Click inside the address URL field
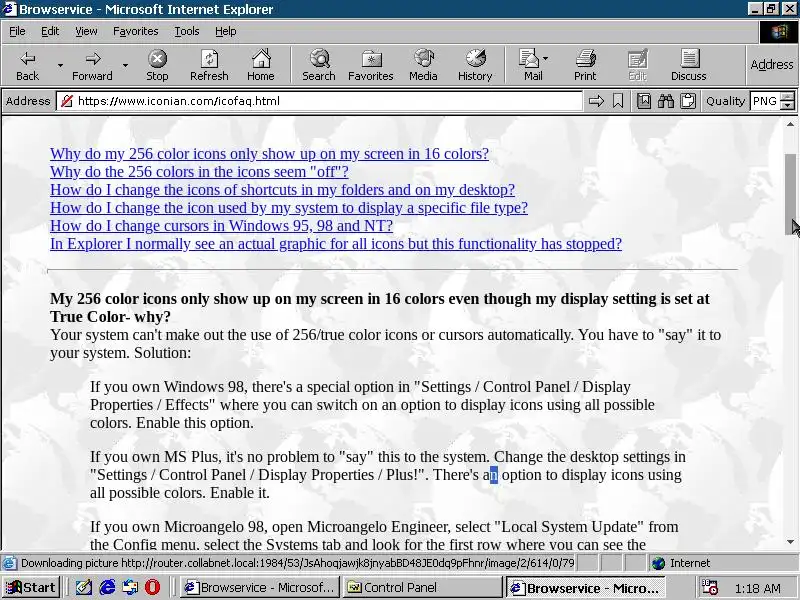The width and height of the screenshot is (800, 600). pos(319,101)
